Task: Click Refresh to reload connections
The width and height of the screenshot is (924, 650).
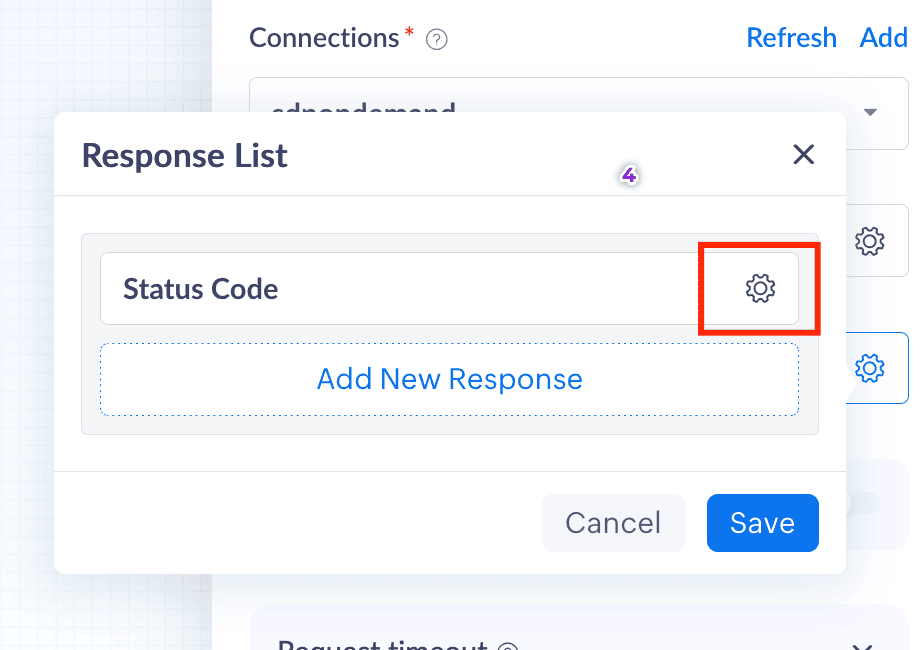Action: coord(791,38)
